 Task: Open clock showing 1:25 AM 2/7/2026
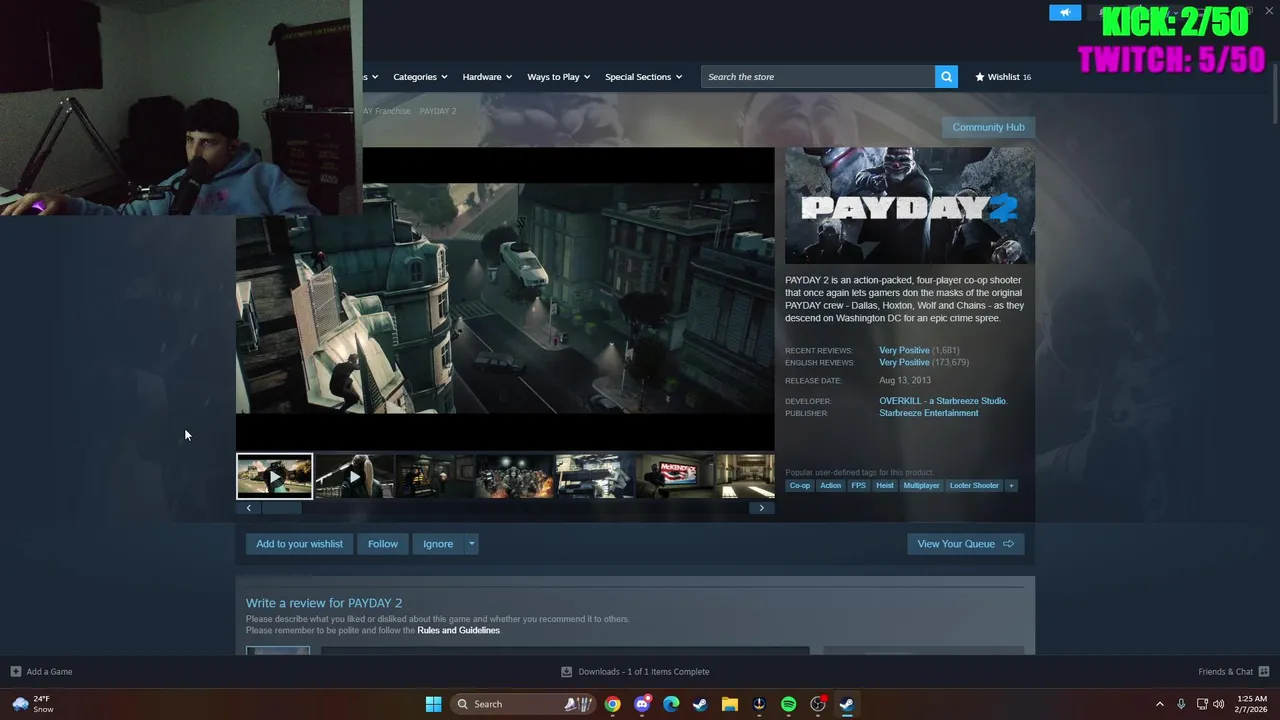(x=1252, y=704)
